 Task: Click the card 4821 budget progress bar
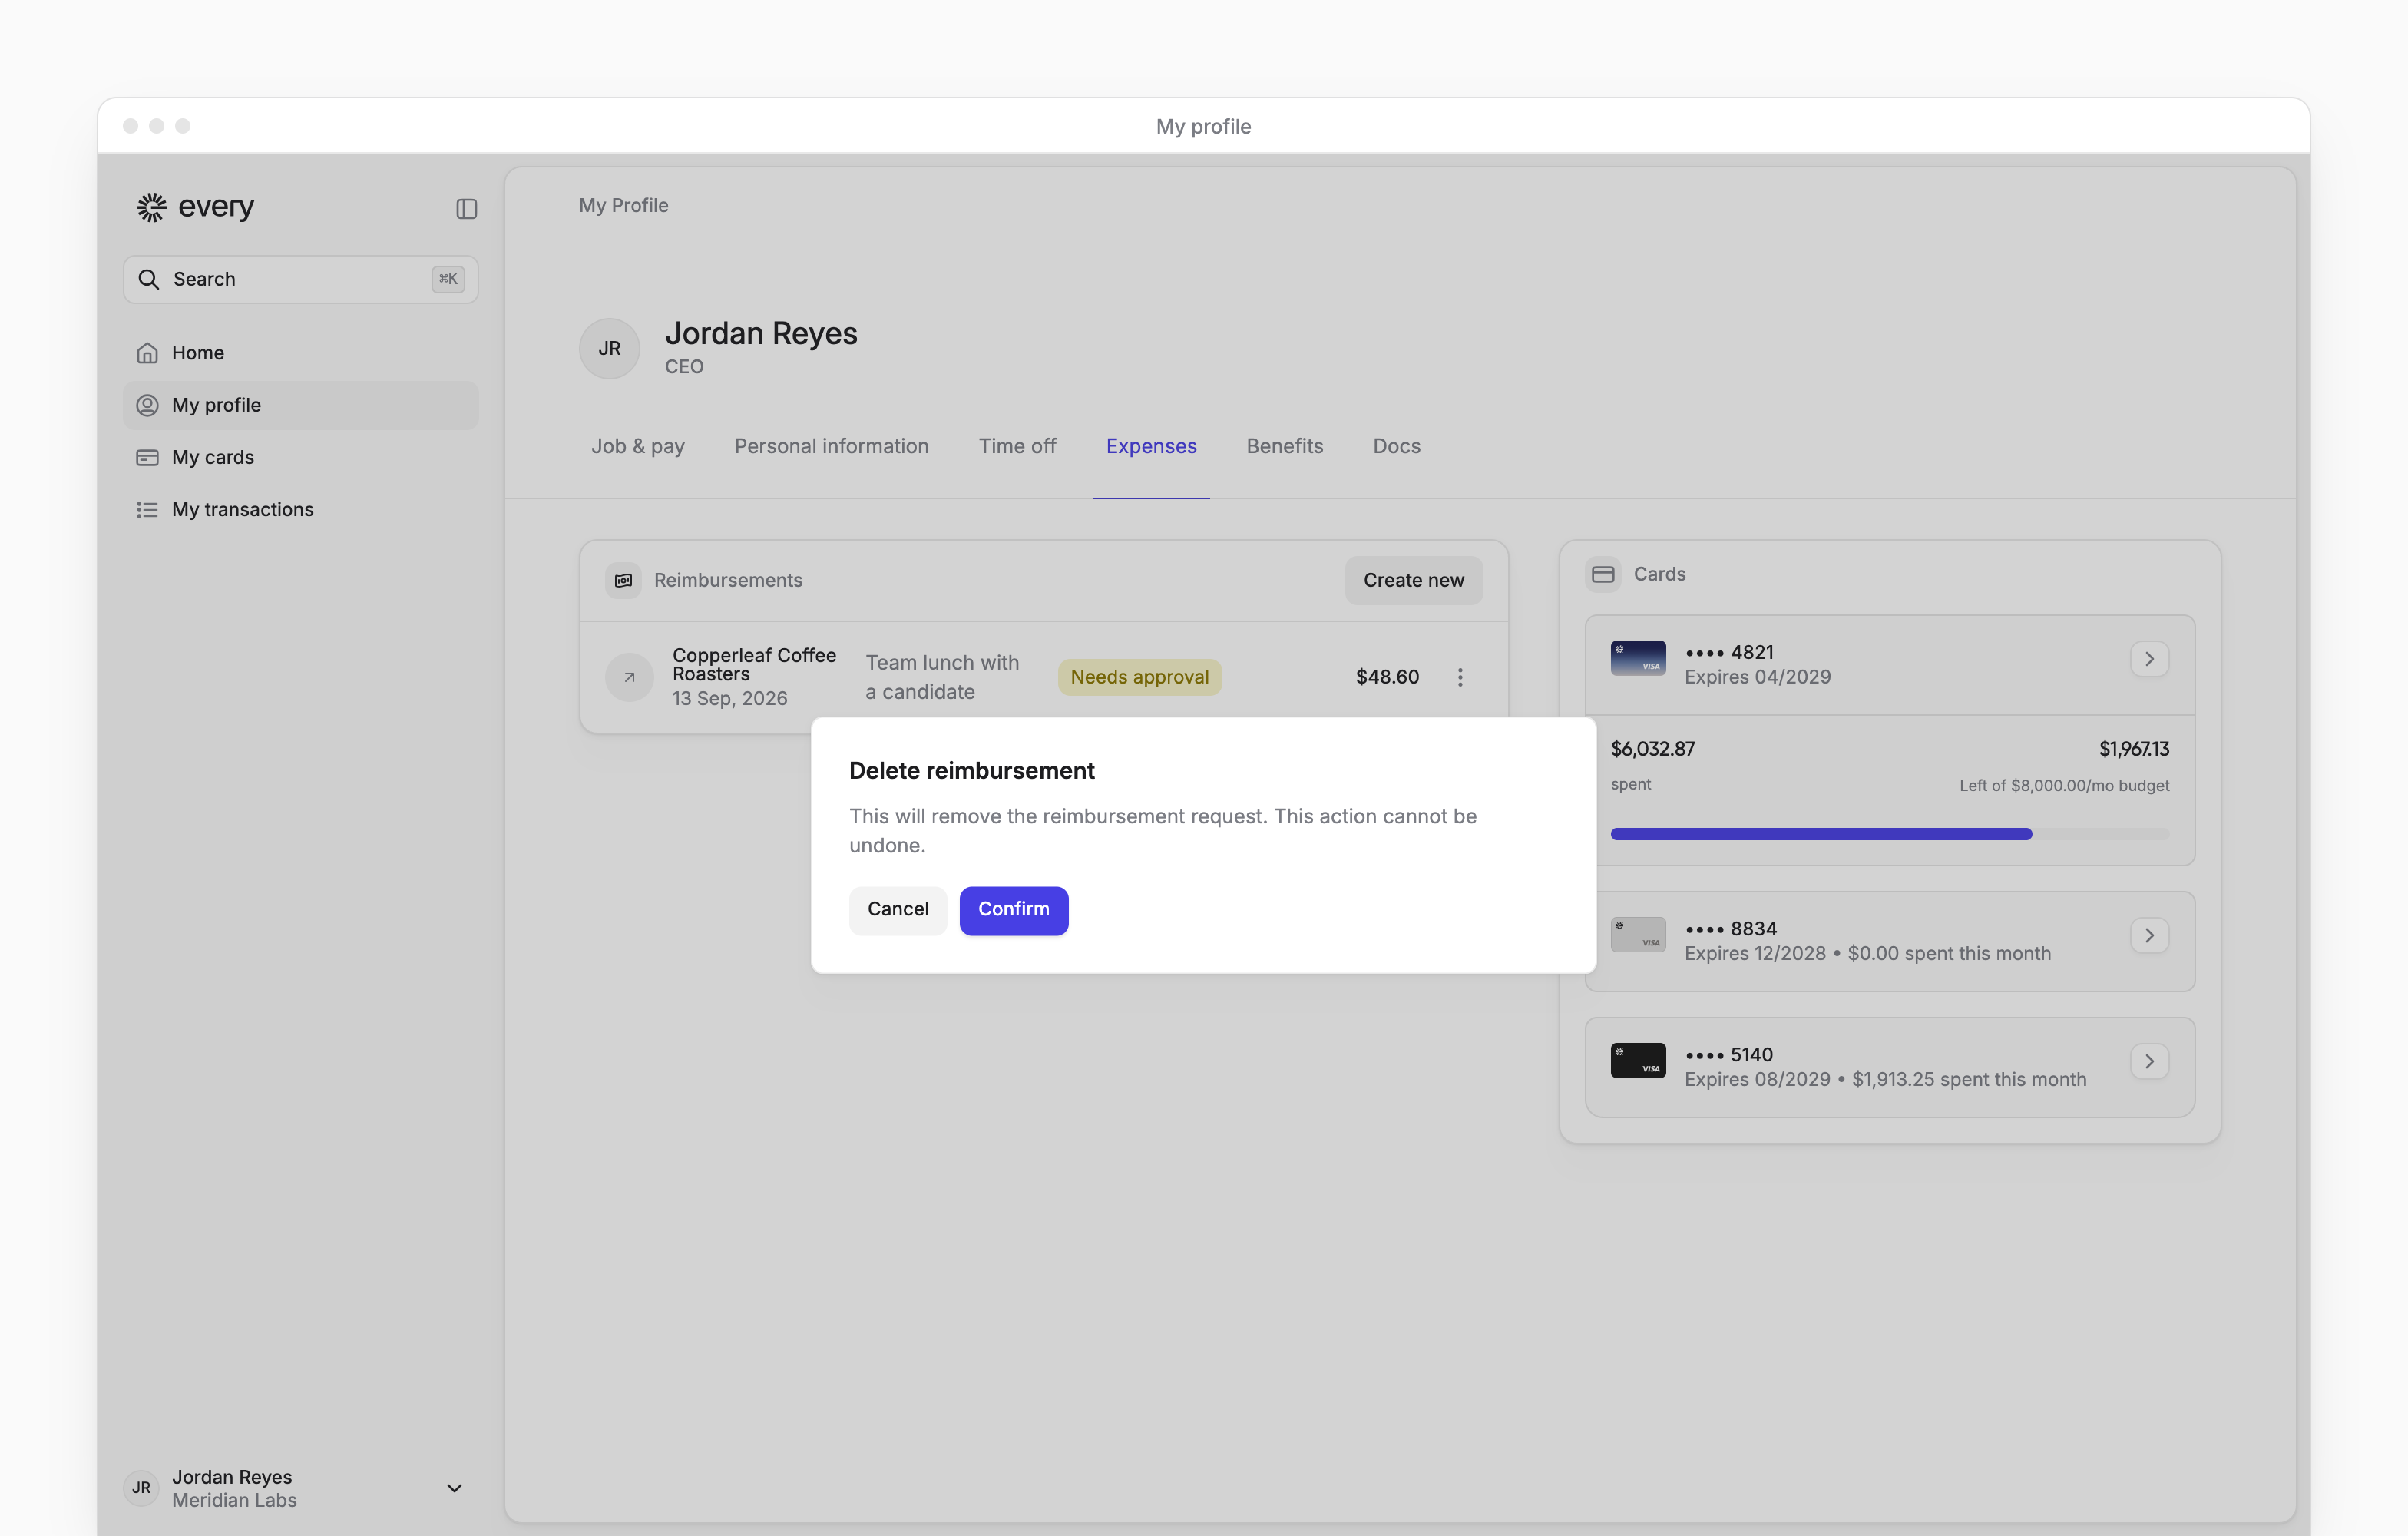1890,834
